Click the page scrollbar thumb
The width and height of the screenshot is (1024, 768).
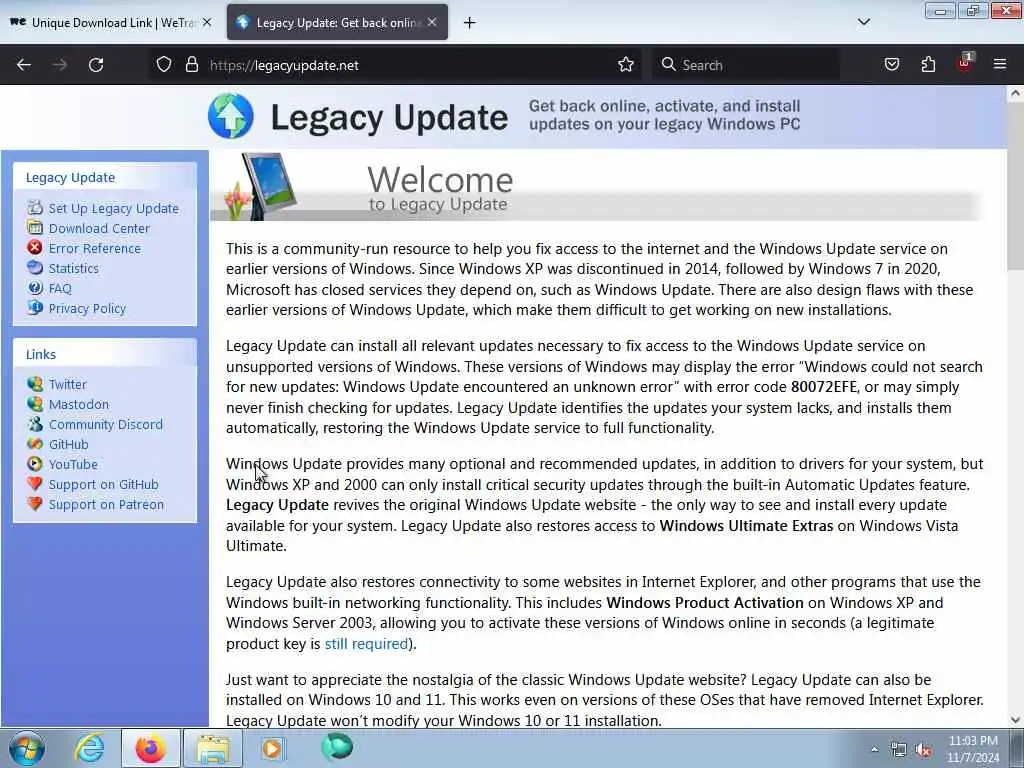click(x=1015, y=185)
